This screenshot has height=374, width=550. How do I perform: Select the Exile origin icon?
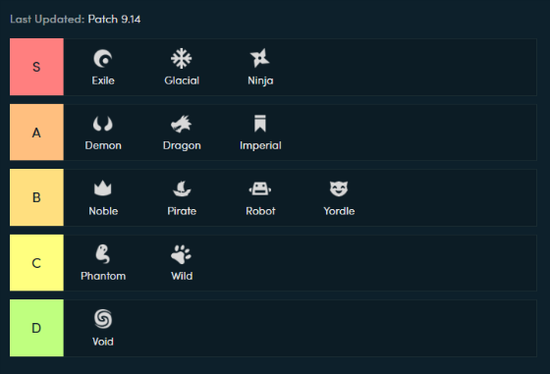[103, 58]
